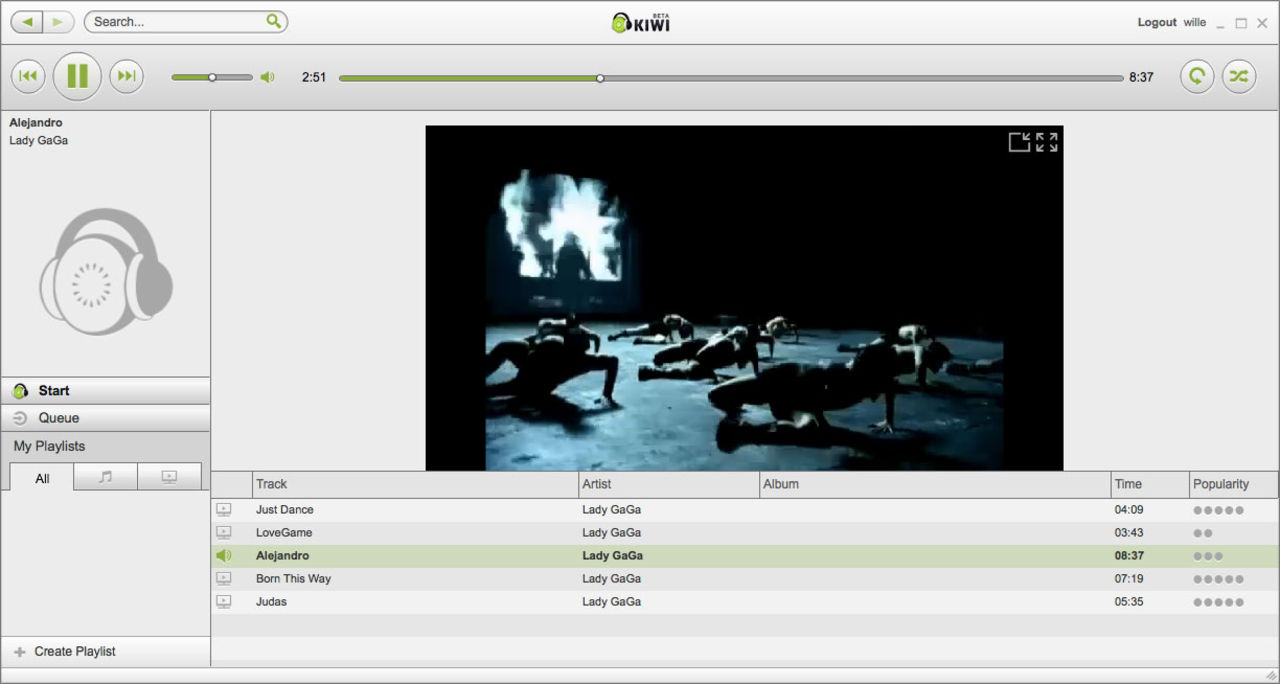The height and width of the screenshot is (684, 1280).
Task: Go back to previous track
Action: click(x=28, y=77)
